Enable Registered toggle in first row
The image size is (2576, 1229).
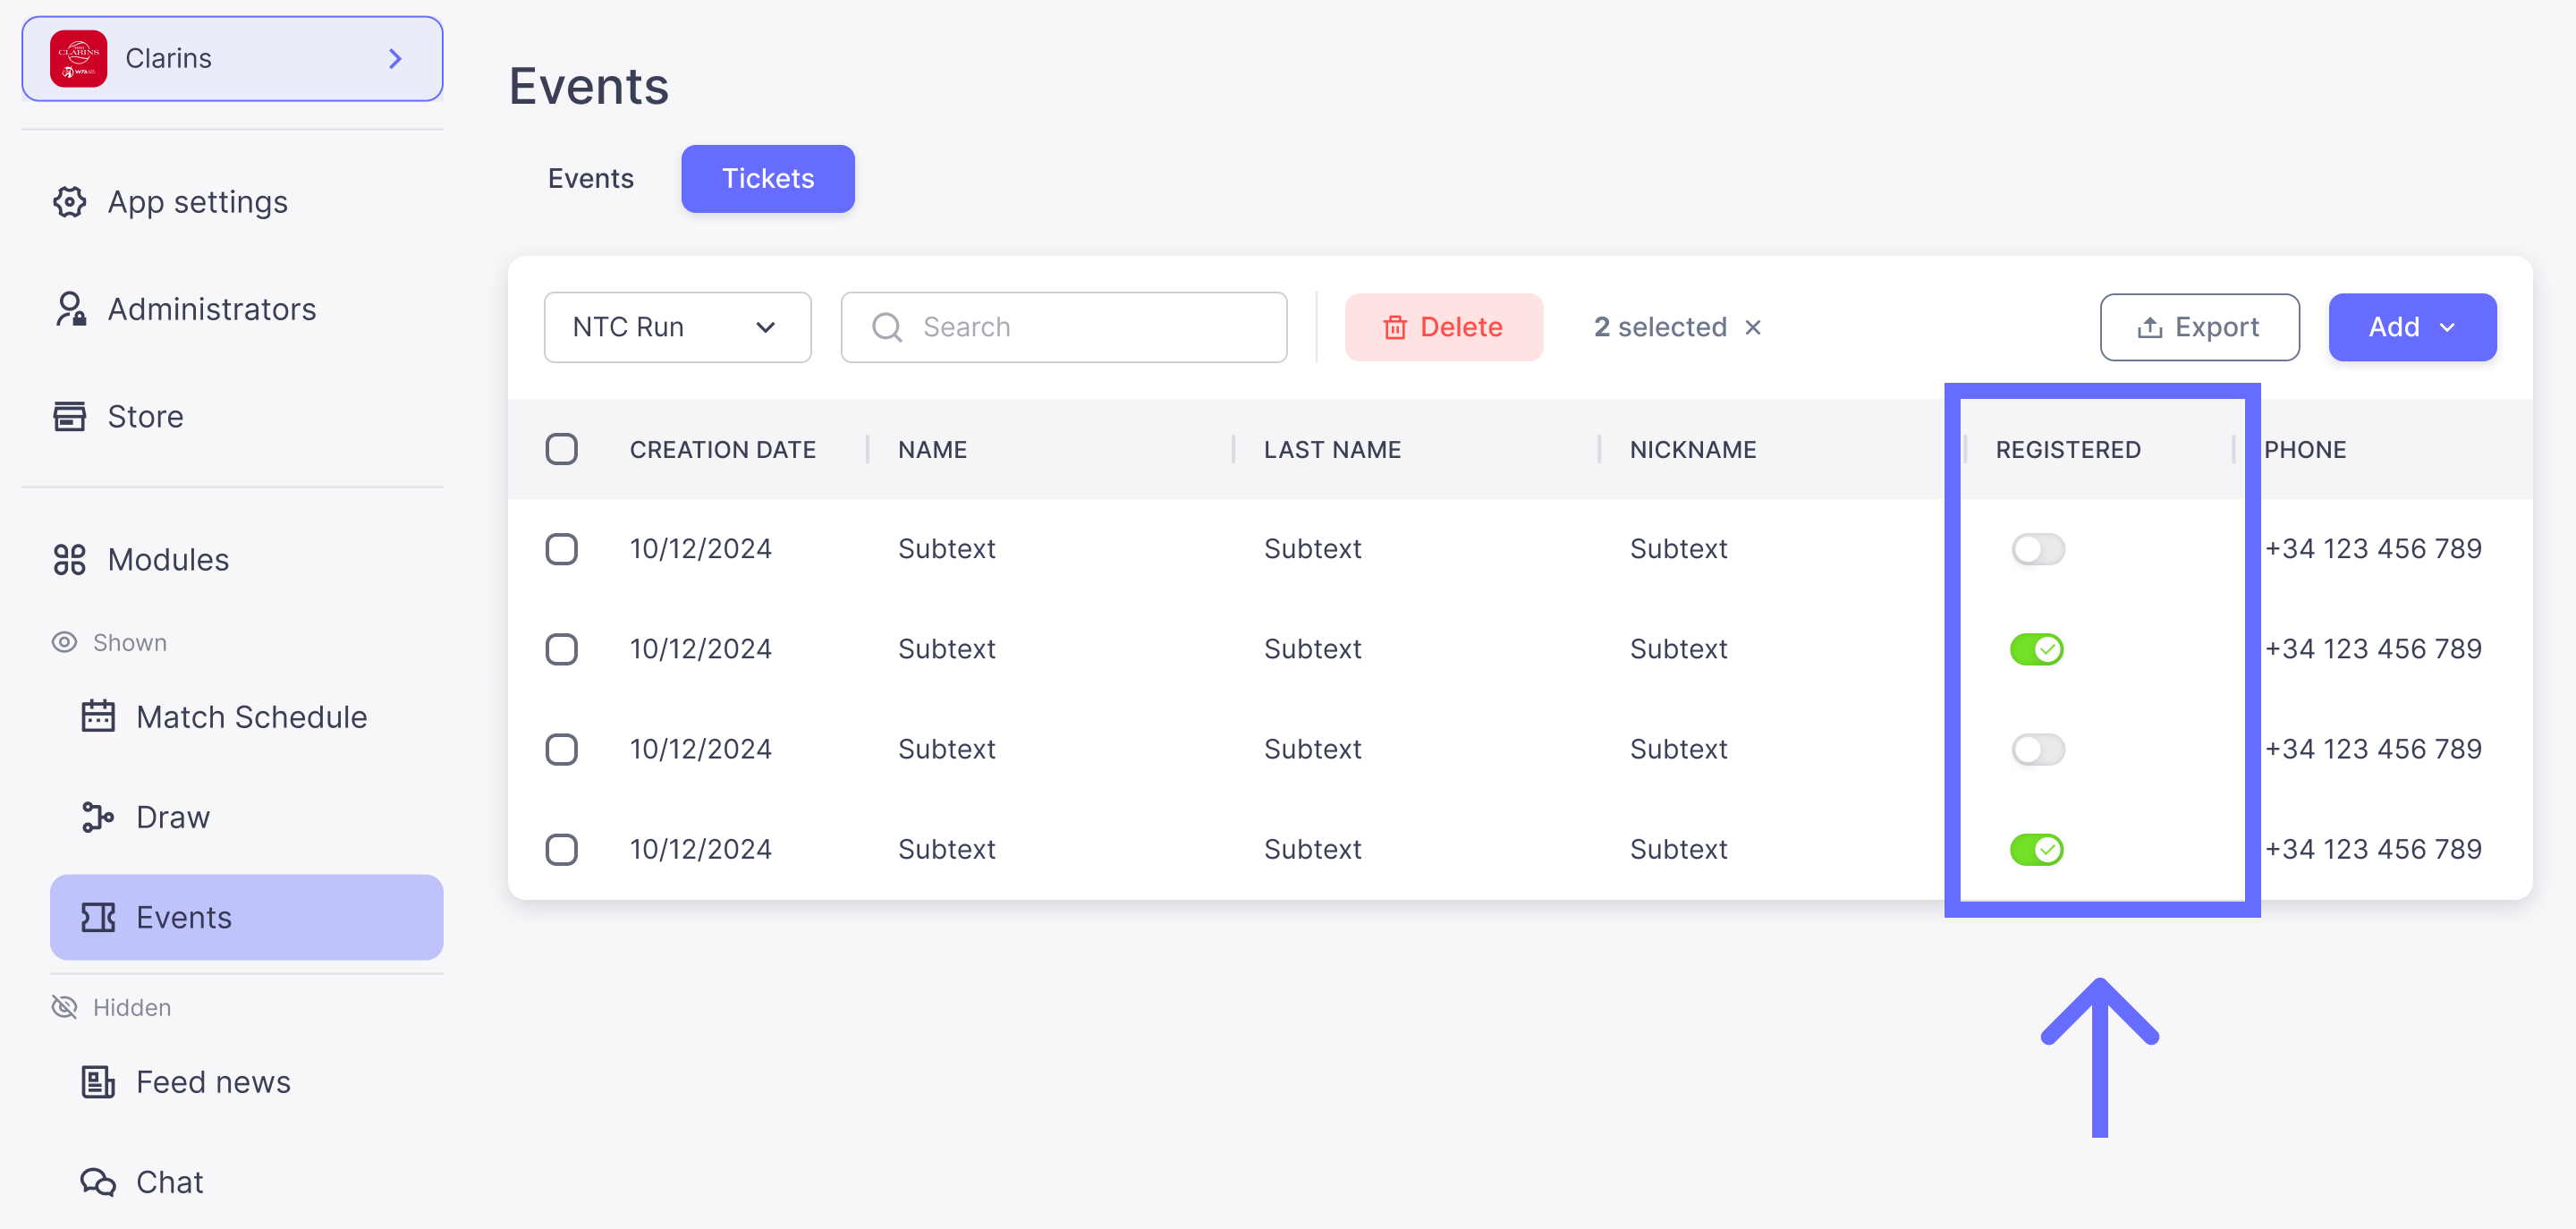2037,549
